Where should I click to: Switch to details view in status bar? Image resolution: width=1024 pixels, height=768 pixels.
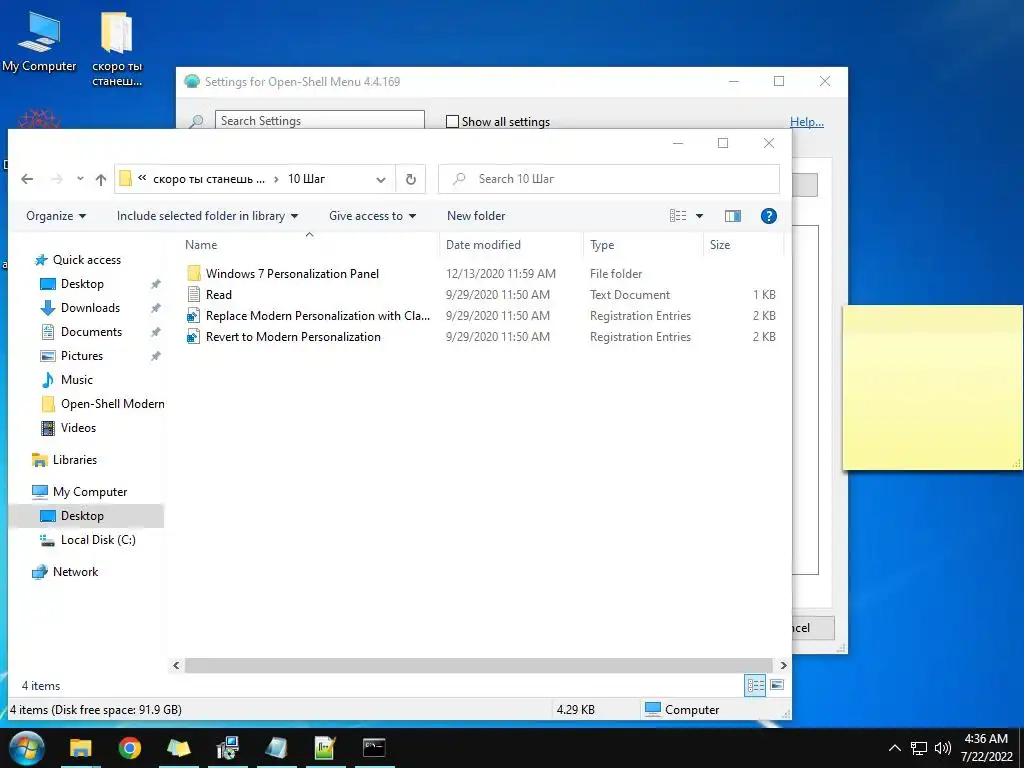(755, 685)
